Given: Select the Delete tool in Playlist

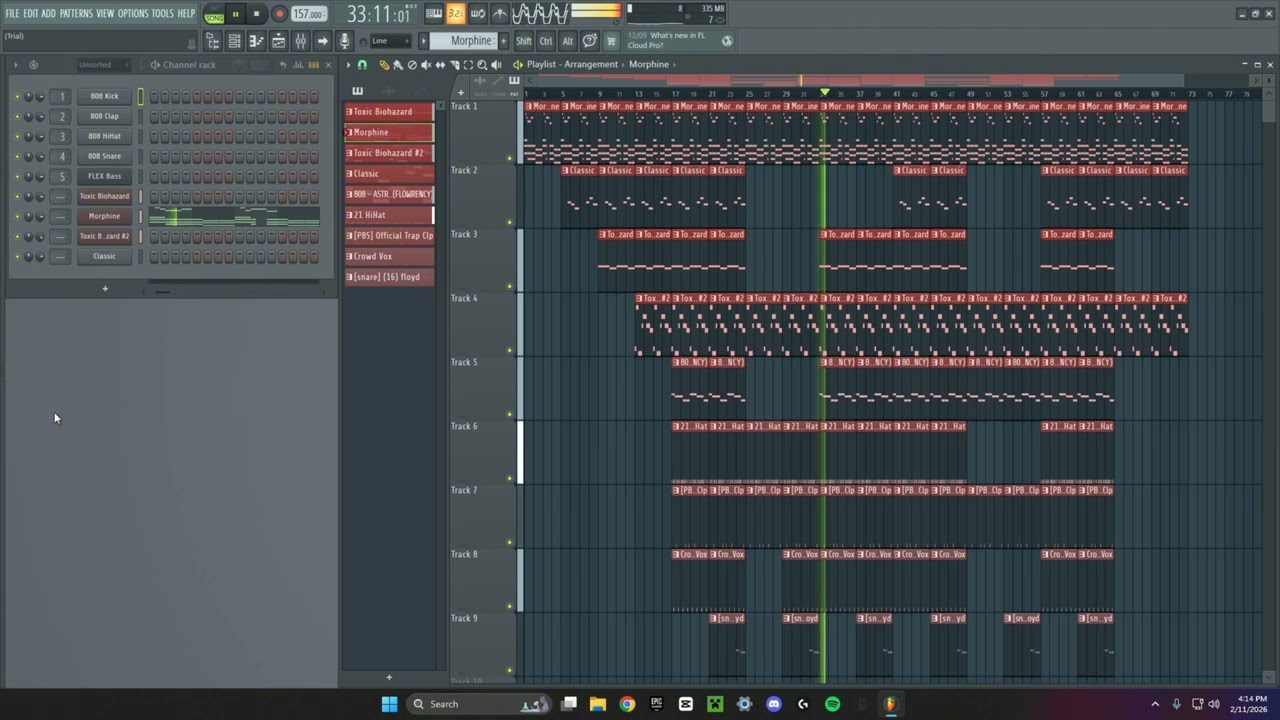Looking at the screenshot, I should coord(412,65).
